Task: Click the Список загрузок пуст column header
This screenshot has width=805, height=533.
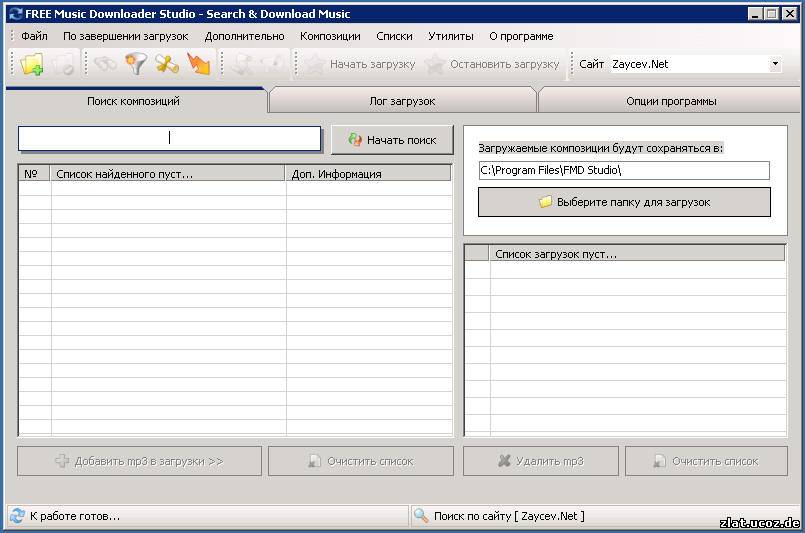Action: point(637,254)
